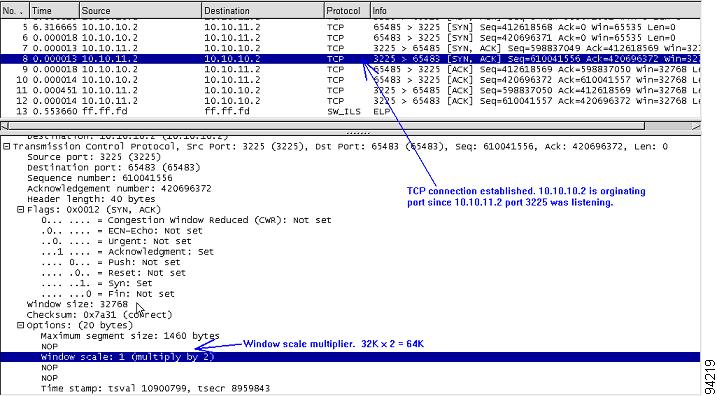
Task: Select the Congestion Window Reduced (CWR) flag line
Action: 186,220
